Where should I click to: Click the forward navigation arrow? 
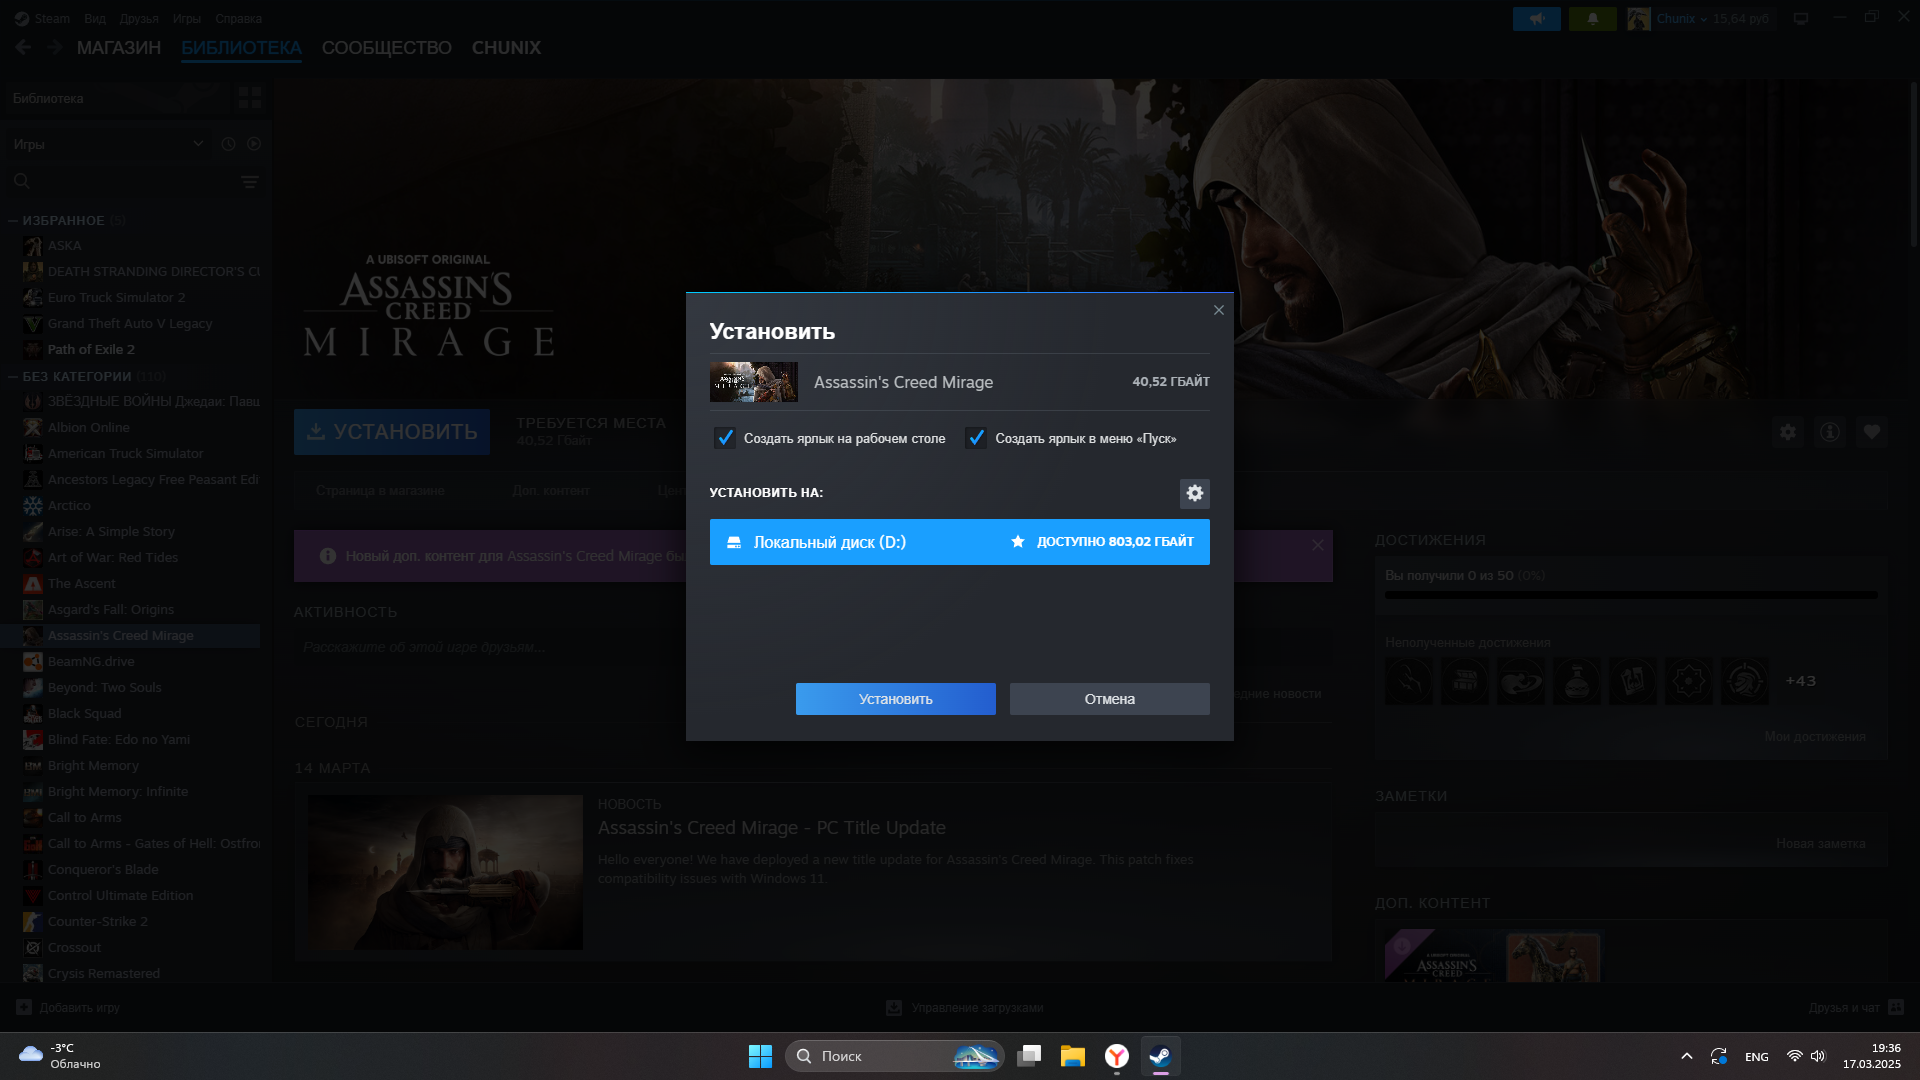54,47
